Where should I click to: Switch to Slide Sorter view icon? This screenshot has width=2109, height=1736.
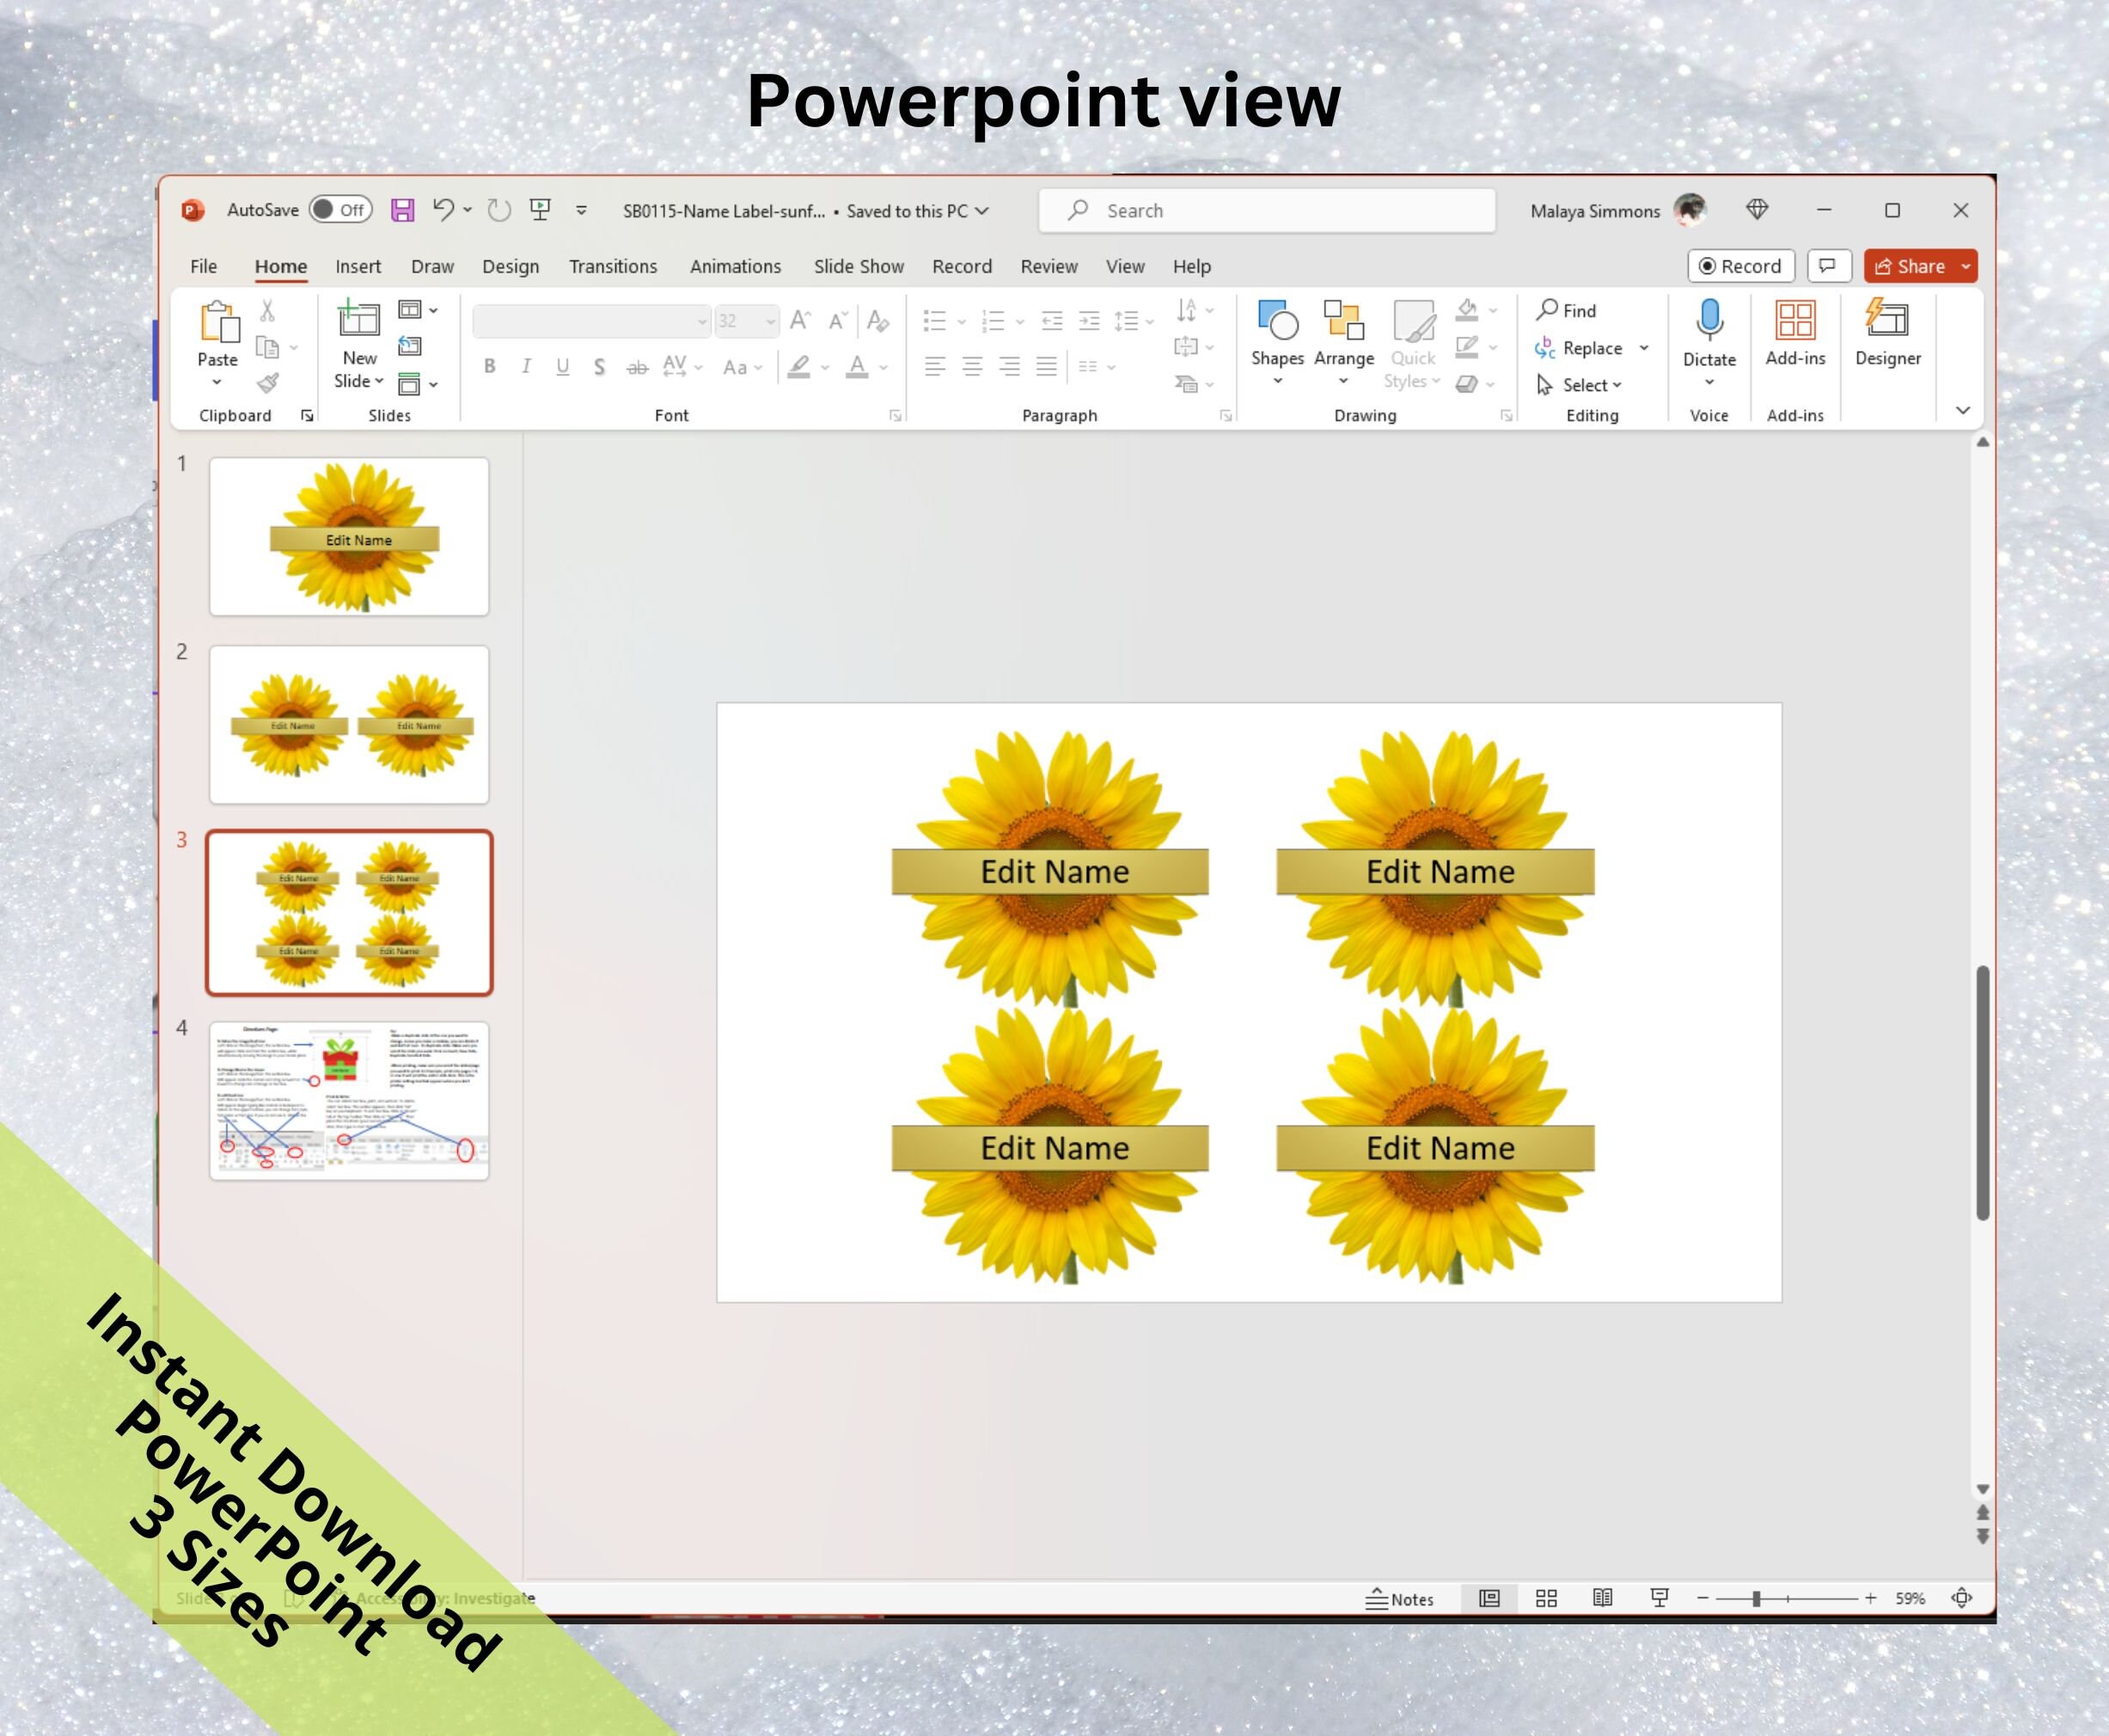coord(1546,1598)
